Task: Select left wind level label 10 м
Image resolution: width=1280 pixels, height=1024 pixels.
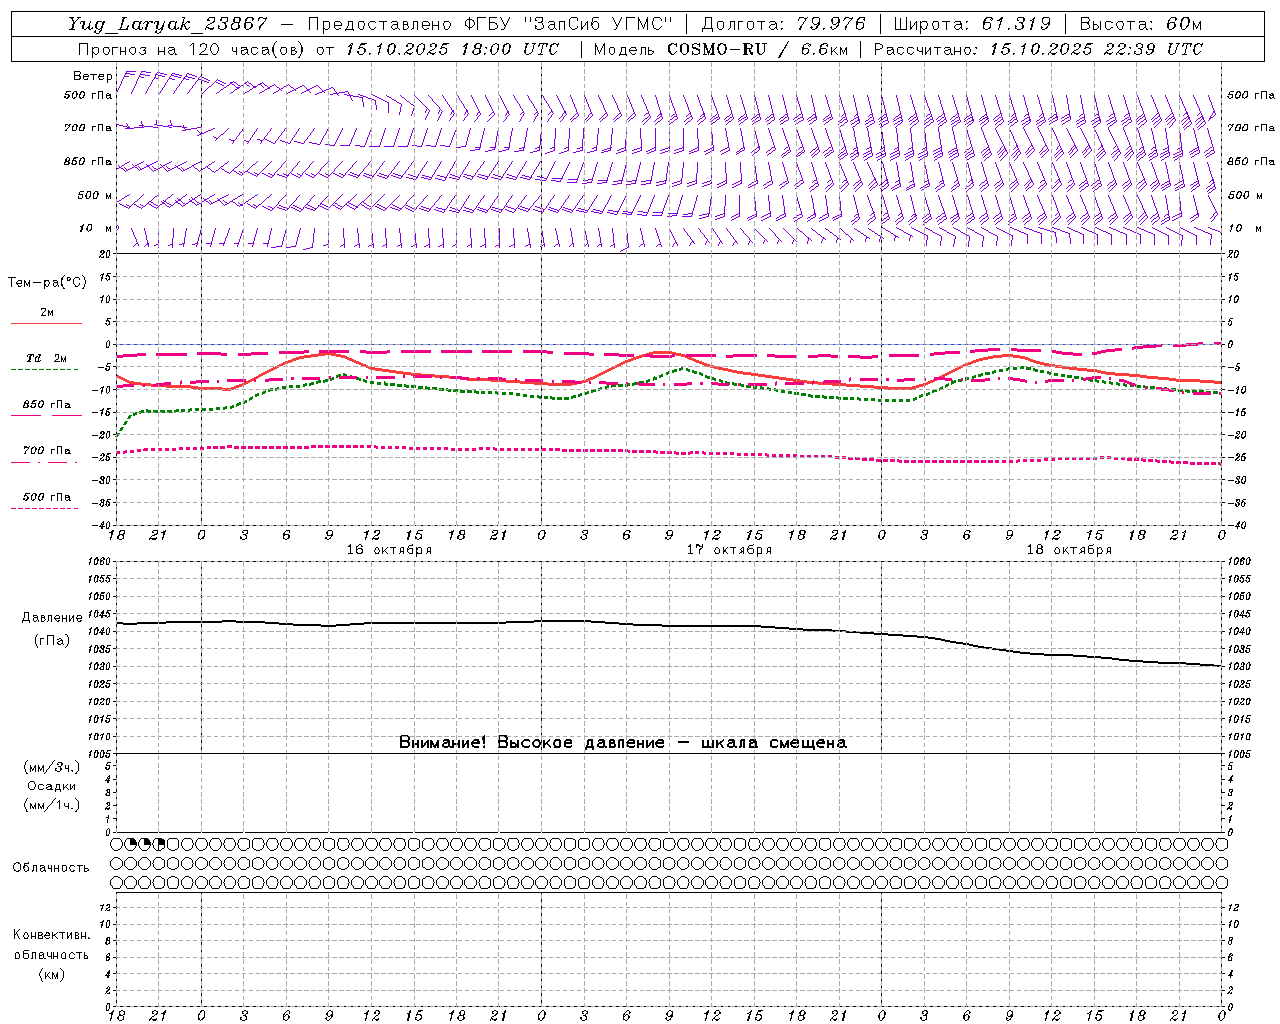Action: pos(95,228)
